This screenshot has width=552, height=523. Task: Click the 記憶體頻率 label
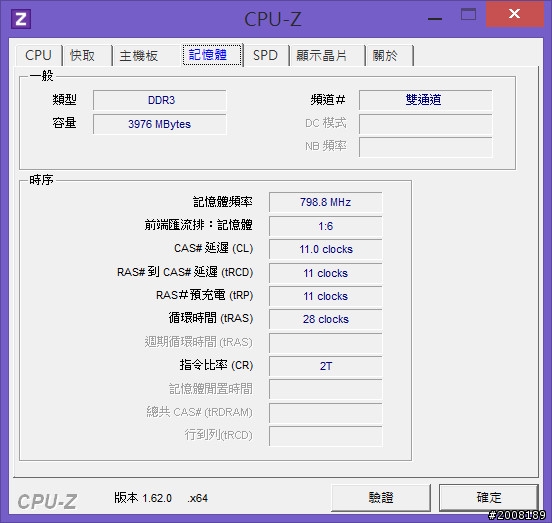click(222, 202)
